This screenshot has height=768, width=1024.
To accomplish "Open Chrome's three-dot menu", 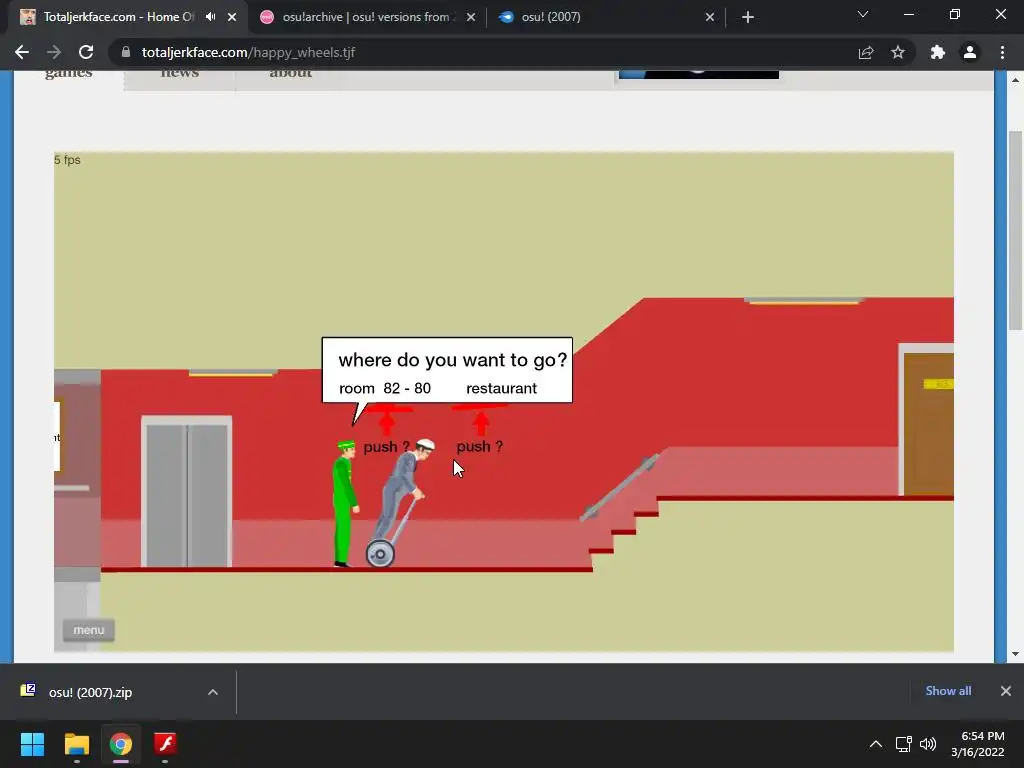I will (1002, 52).
